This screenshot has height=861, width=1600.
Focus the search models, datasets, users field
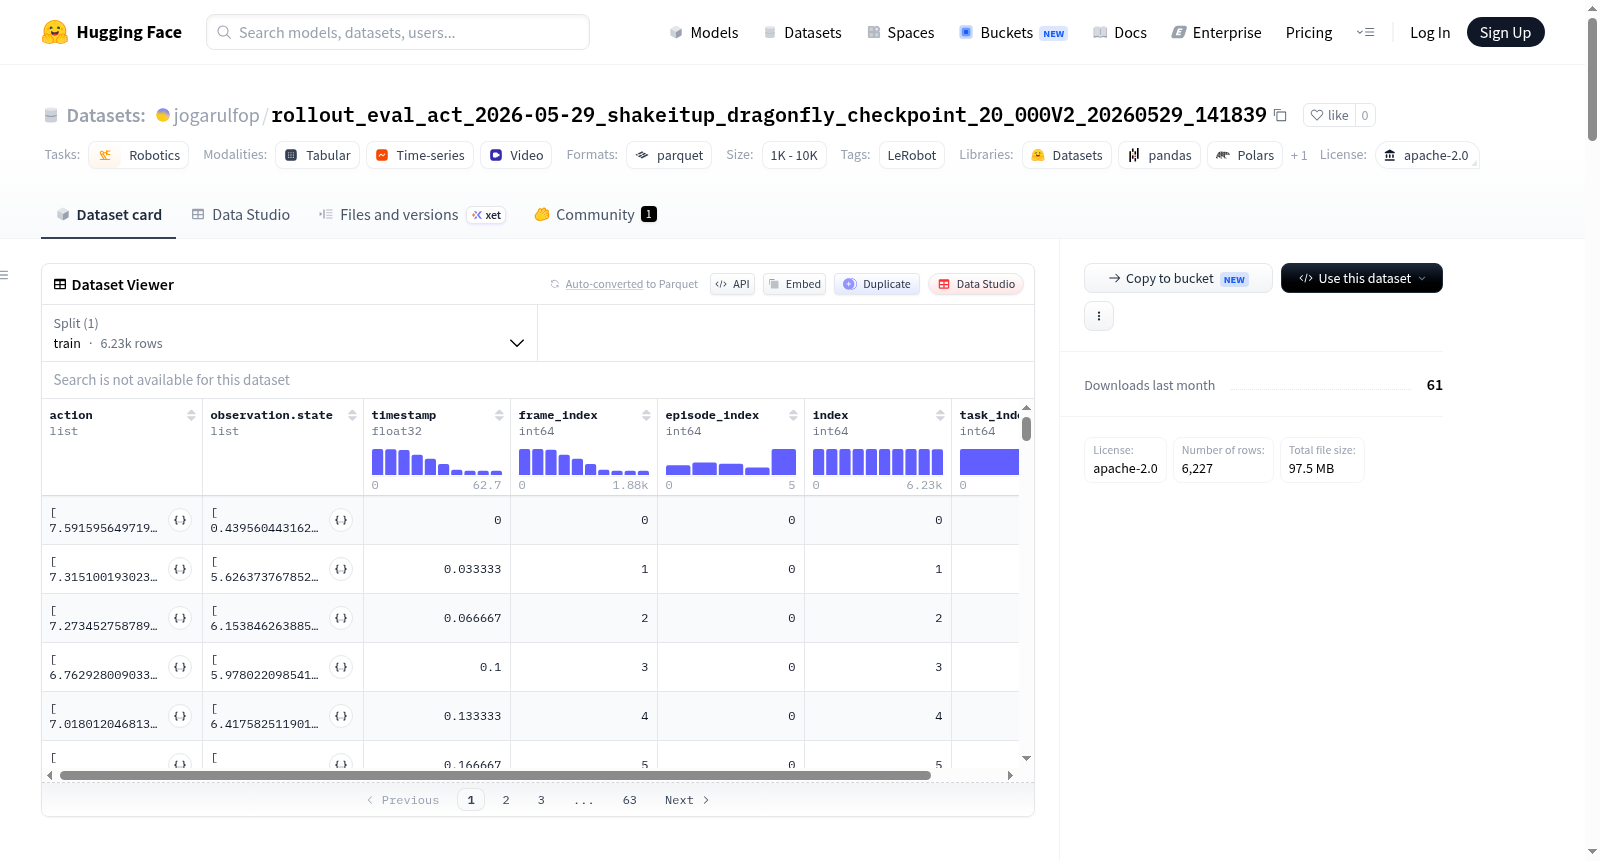click(x=398, y=32)
